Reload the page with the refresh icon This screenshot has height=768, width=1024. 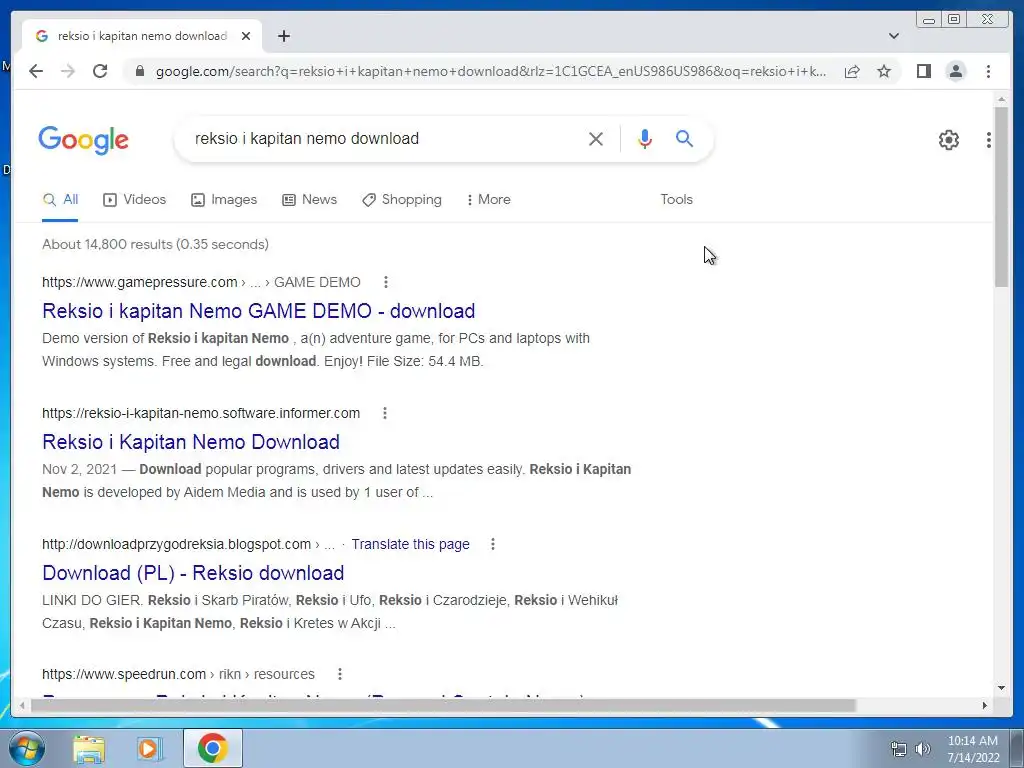100,71
